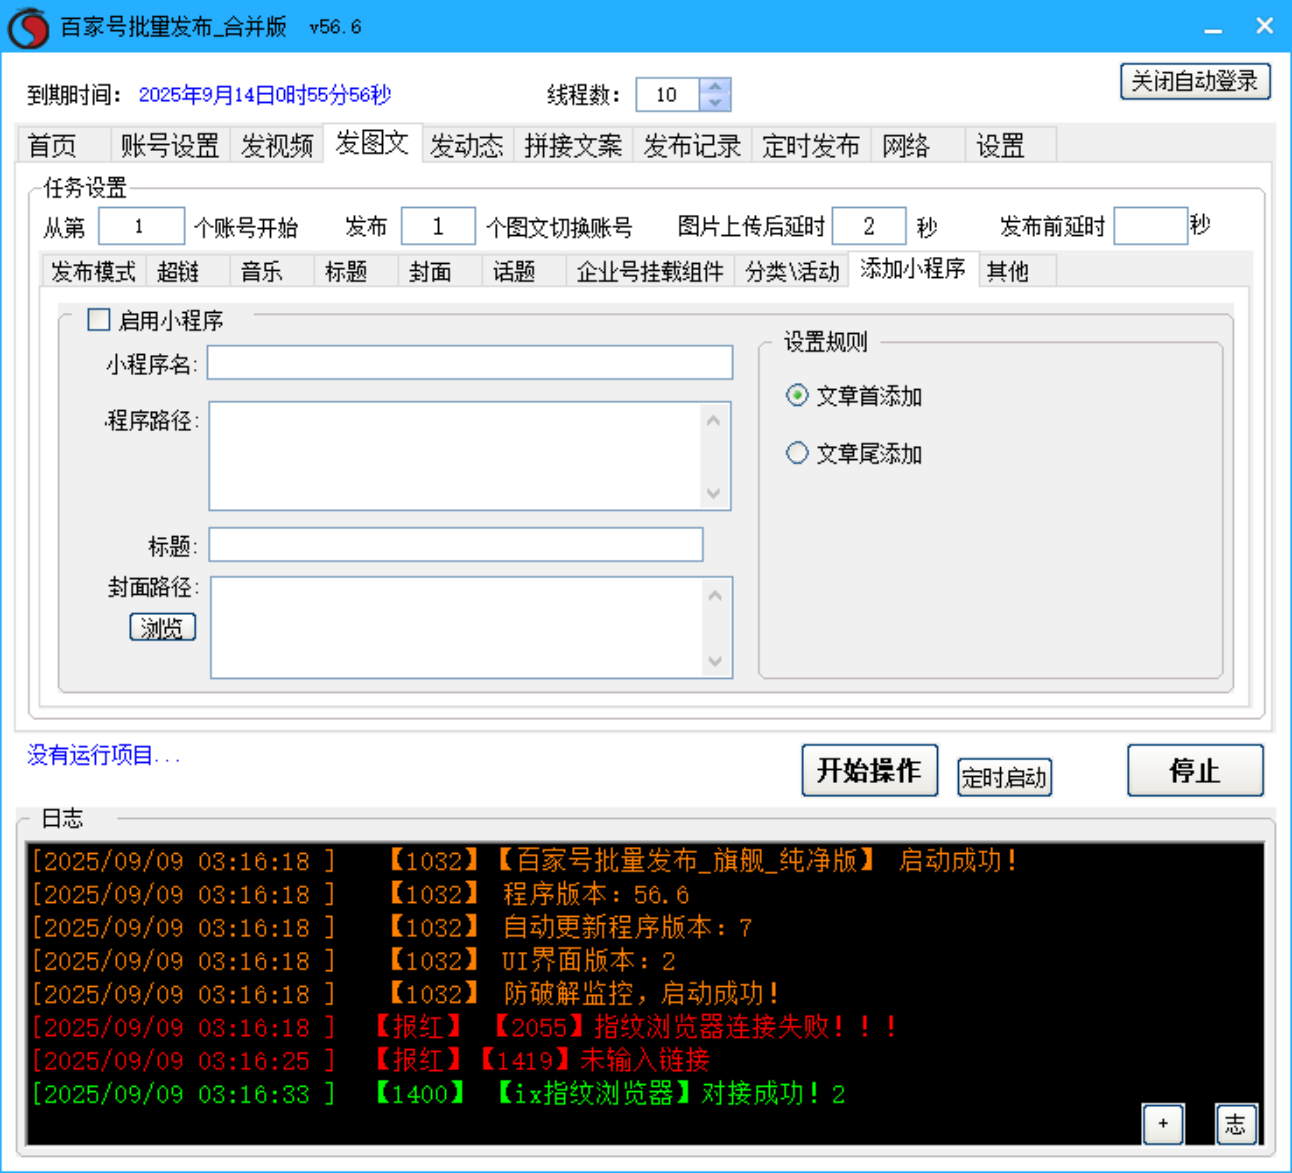
Task: Click the 关闭自动登录 button
Action: point(1194,81)
